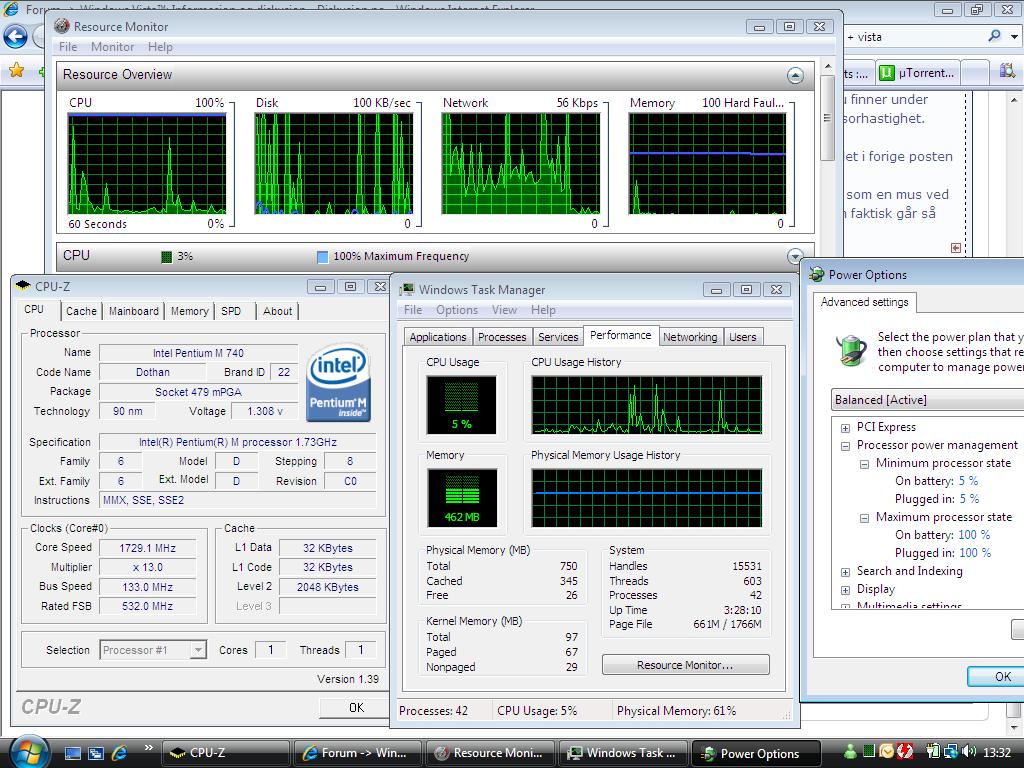Switch to Task Manager Networking tab
Viewport: 1024px width, 768px height.
click(690, 337)
